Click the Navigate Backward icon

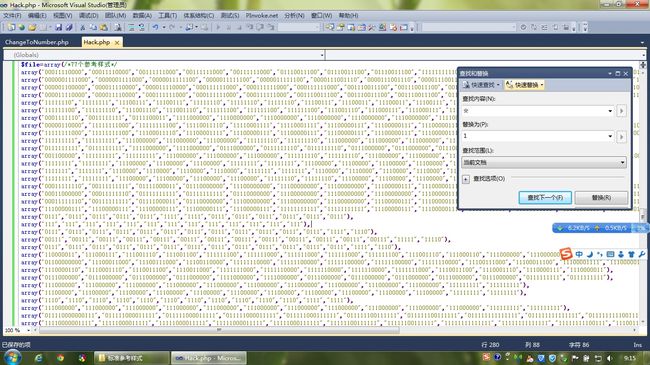189,27
